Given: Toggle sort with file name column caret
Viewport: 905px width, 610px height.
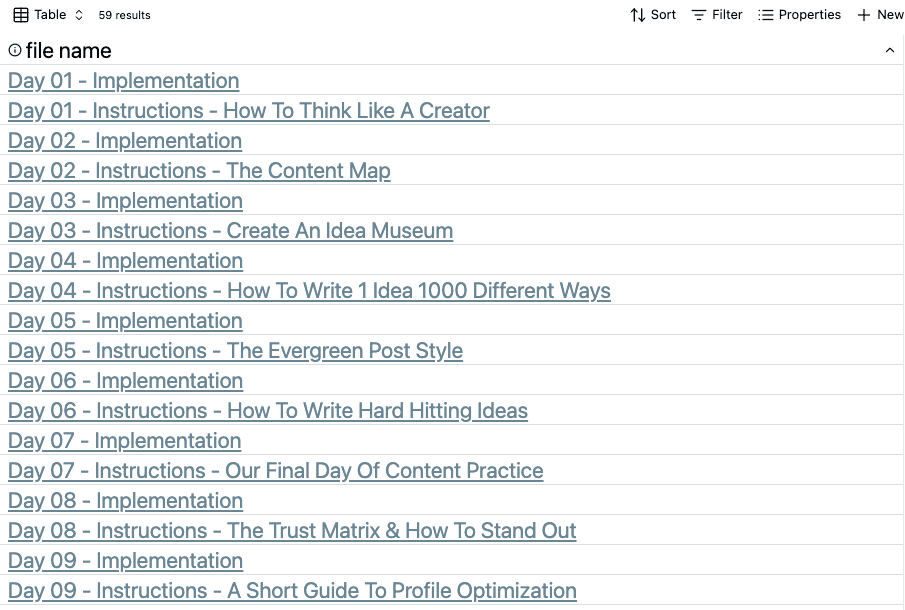Looking at the screenshot, I should (x=889, y=51).
